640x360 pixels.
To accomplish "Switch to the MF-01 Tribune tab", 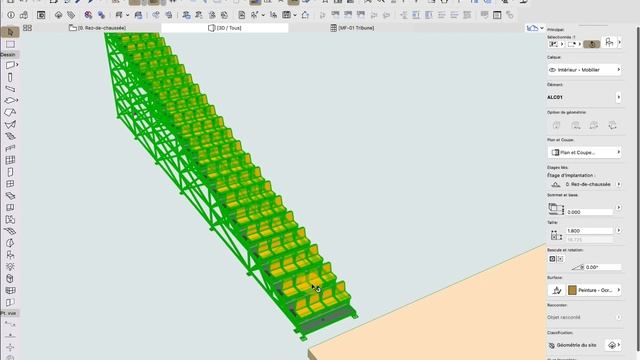I will pyautogui.click(x=352, y=28).
